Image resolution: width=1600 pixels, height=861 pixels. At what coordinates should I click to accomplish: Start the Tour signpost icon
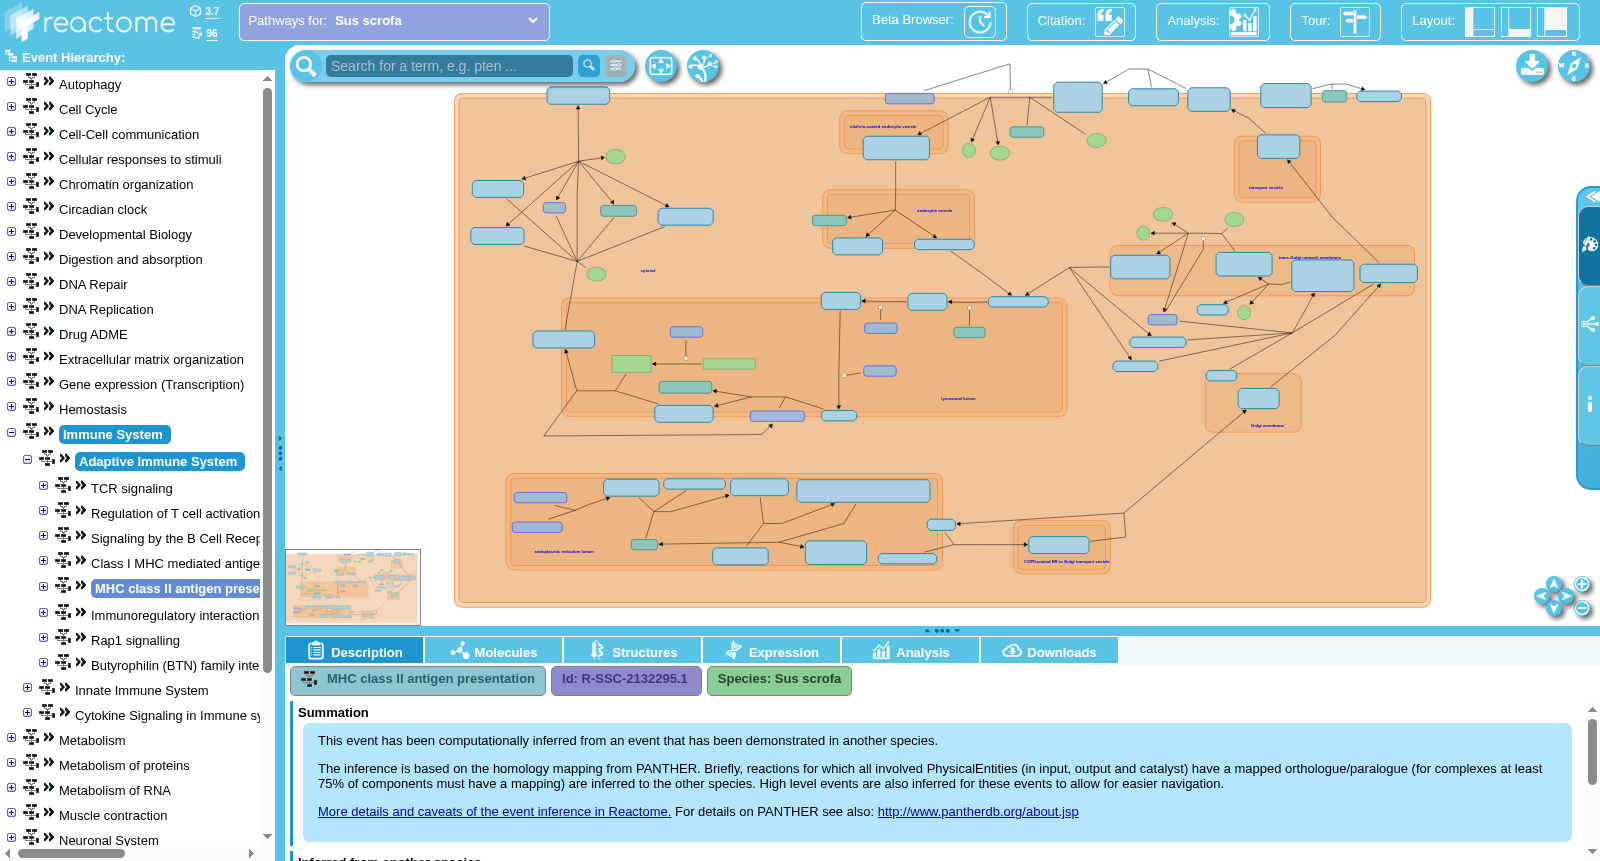[1355, 21]
